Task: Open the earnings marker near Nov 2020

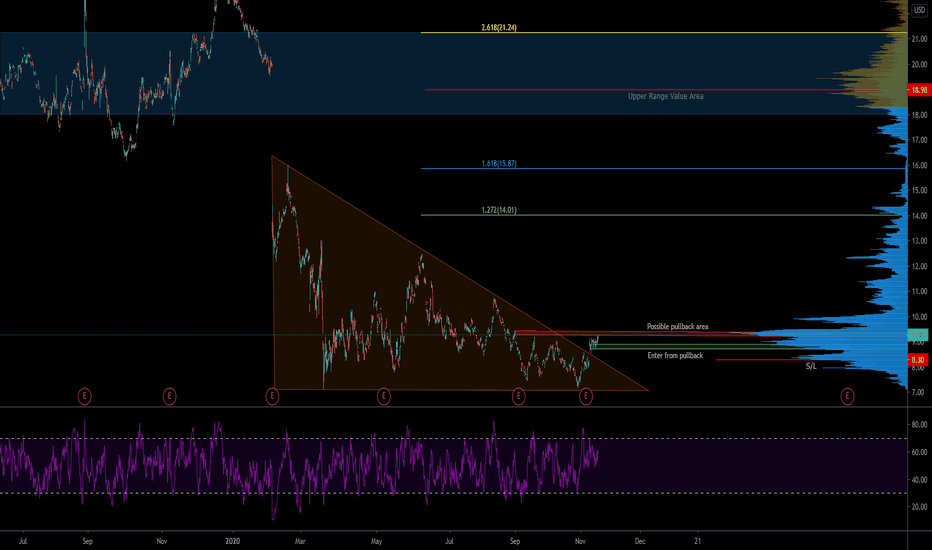Action: point(586,395)
